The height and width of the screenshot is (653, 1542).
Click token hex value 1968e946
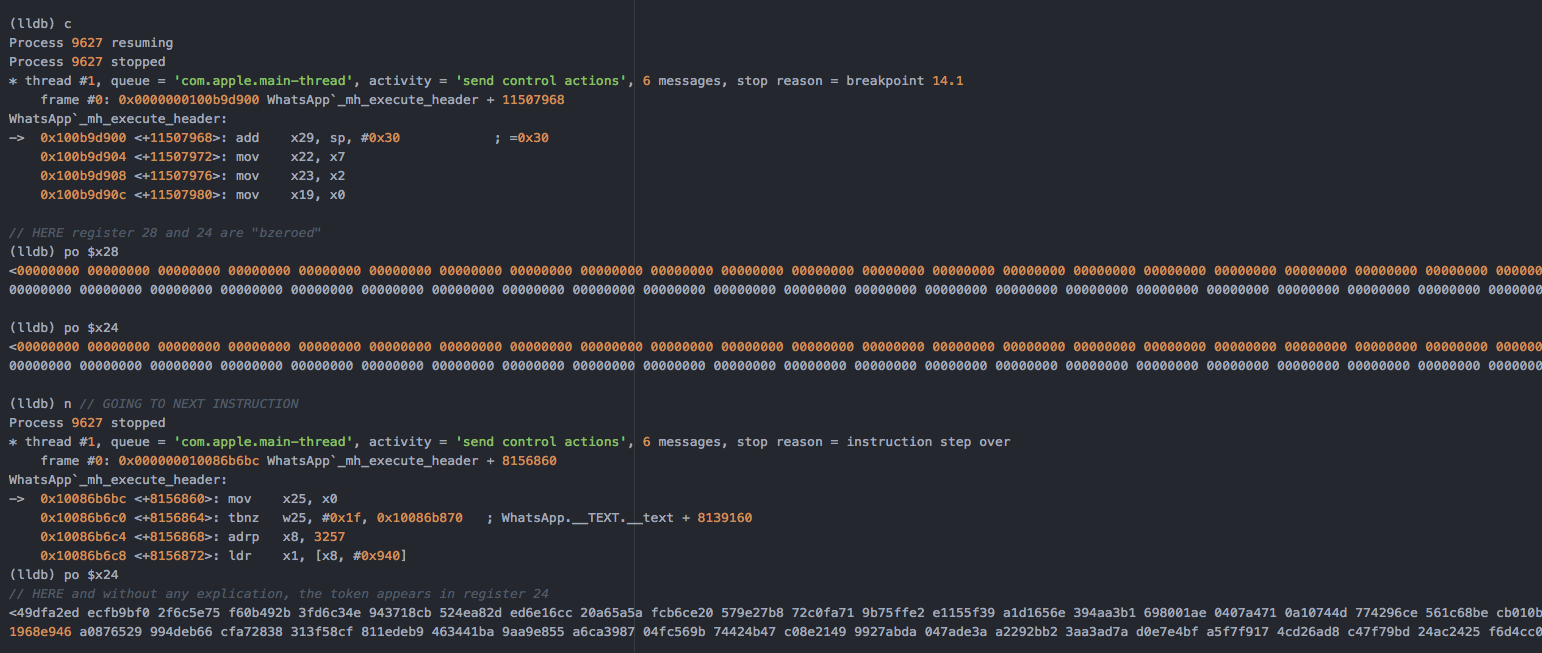40,632
